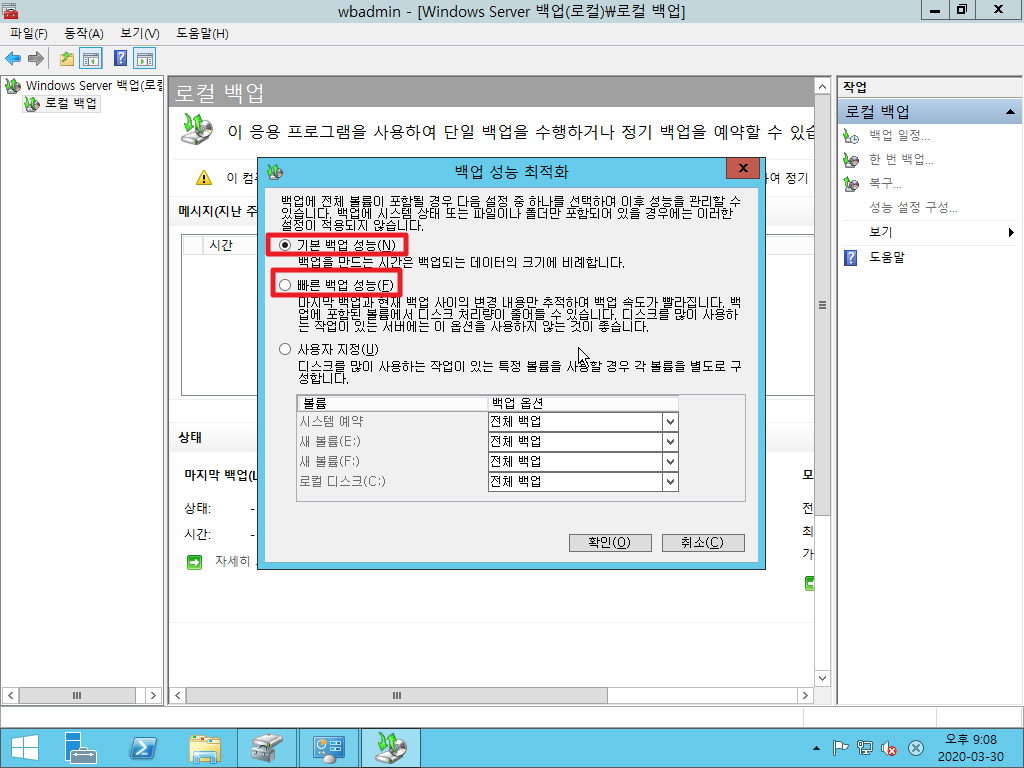
Task: Click 성능 설정 구성... action link
Action: 913,208
